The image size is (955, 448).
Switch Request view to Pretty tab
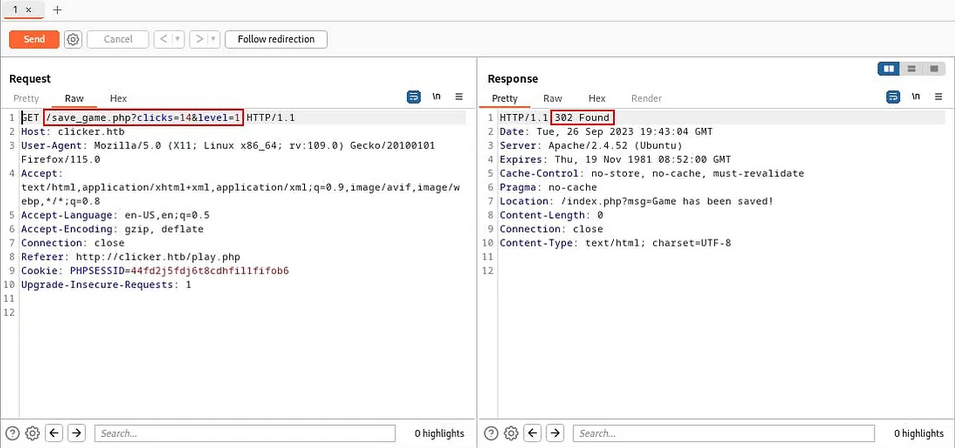coord(26,98)
